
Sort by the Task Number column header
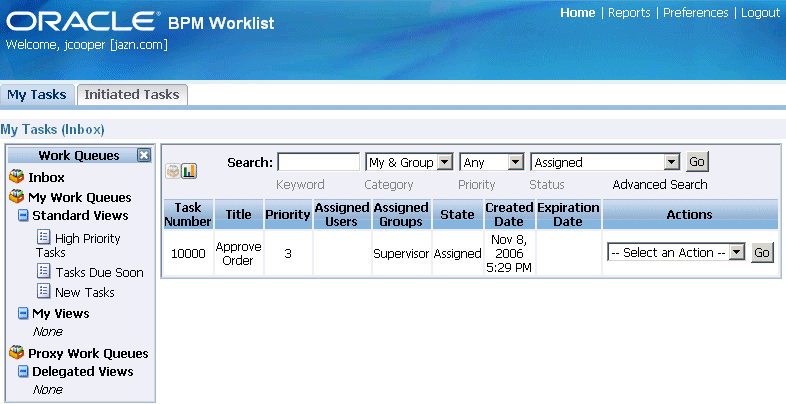[188, 215]
